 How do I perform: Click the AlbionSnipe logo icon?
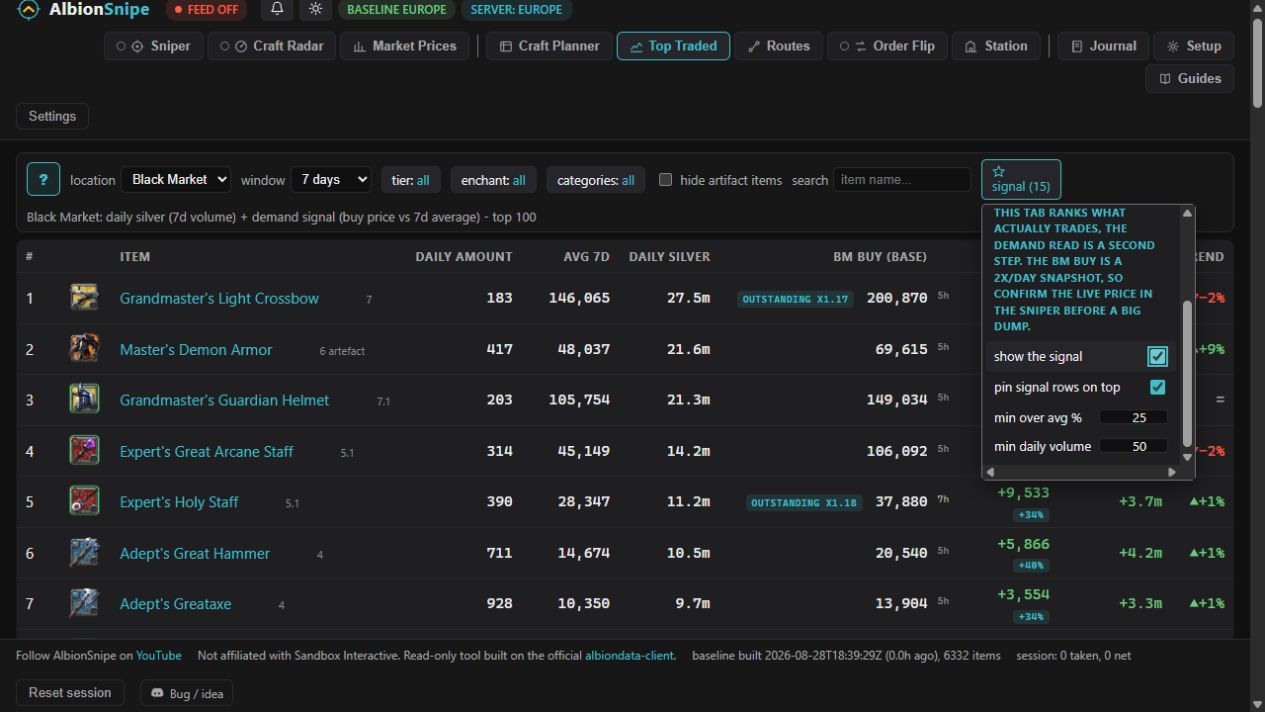[29, 10]
